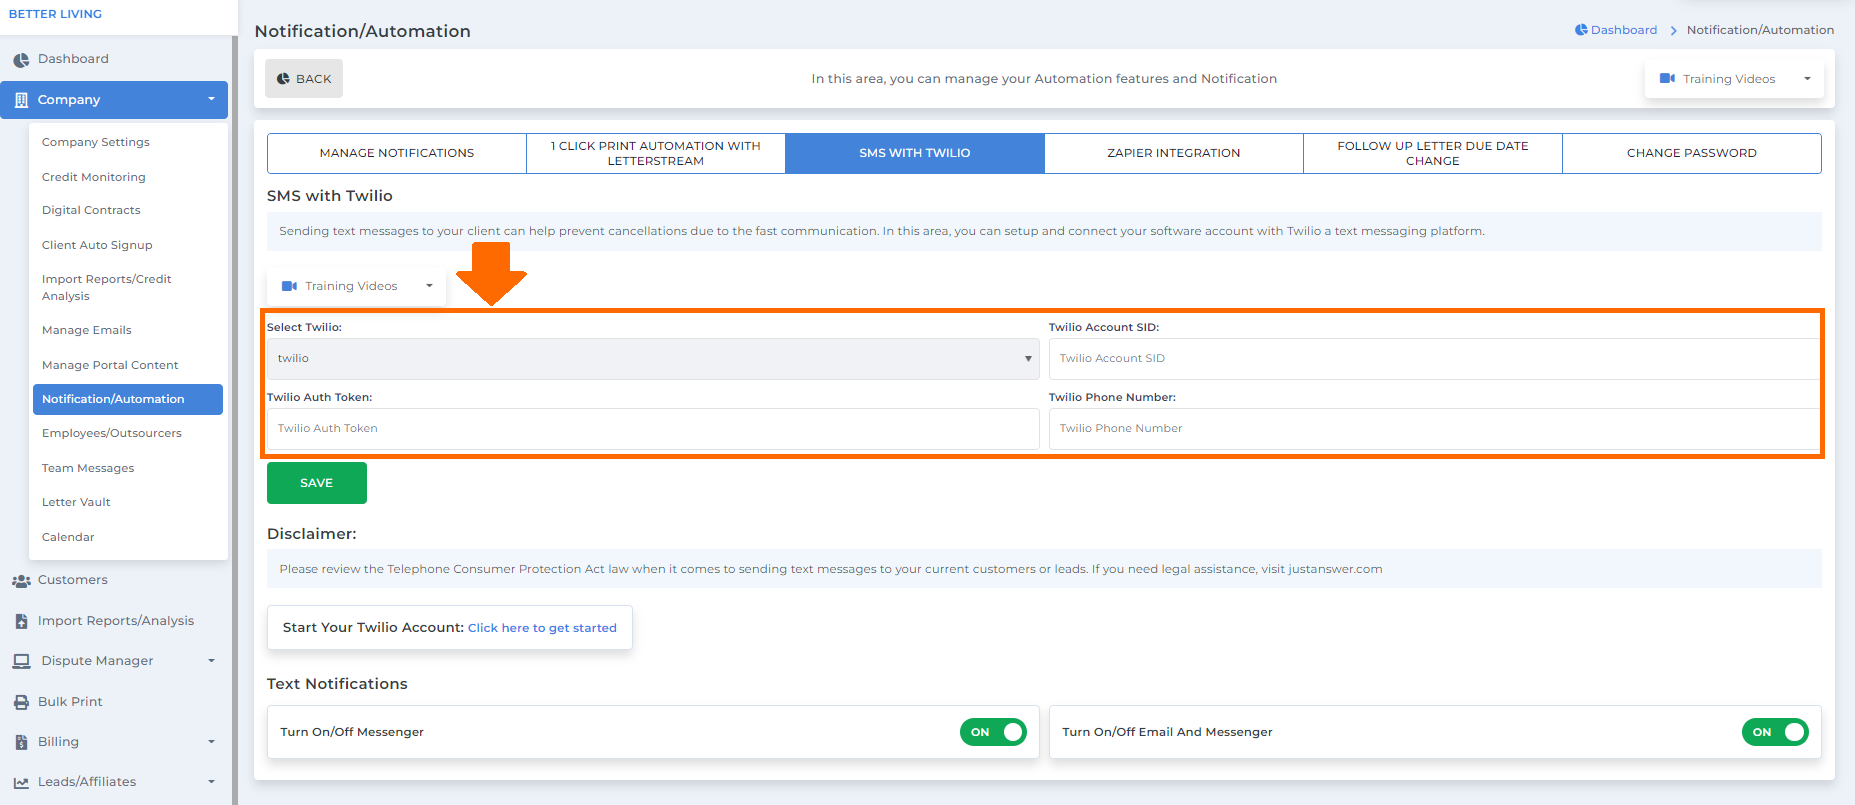Click the Billing invoice icon
The image size is (1855, 805).
[x=21, y=742]
